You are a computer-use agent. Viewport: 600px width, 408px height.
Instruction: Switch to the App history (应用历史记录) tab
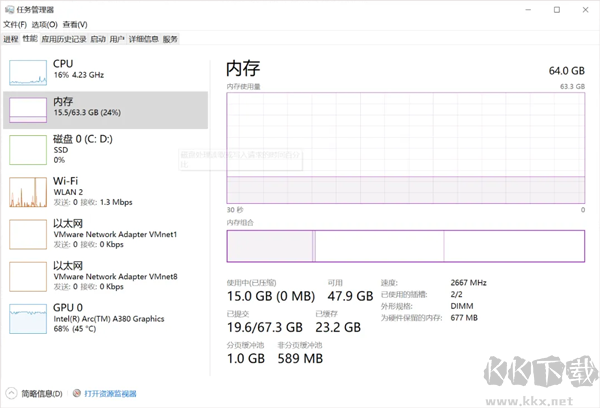tap(65, 39)
